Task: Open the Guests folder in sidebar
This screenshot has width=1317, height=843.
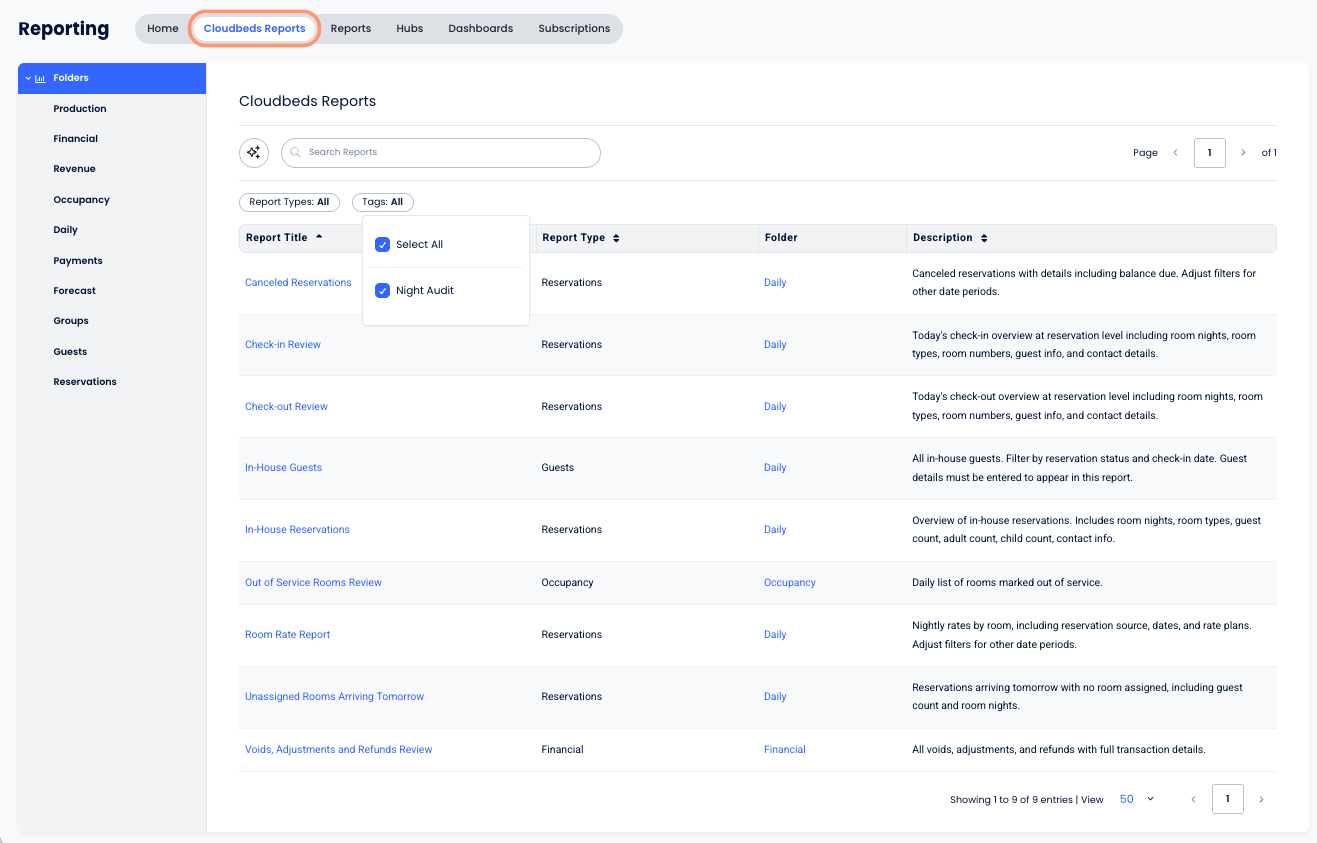Action: pyautogui.click(x=70, y=351)
